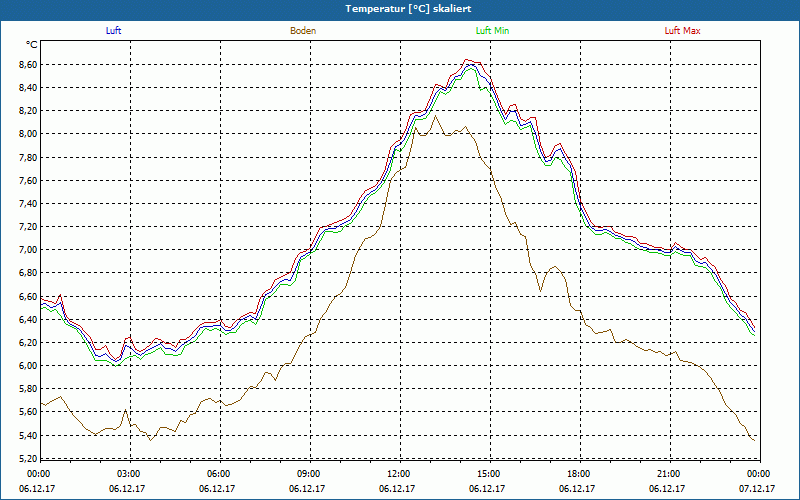Click the 5,80 y-axis value
800x500 pixels.
[x=28, y=388]
